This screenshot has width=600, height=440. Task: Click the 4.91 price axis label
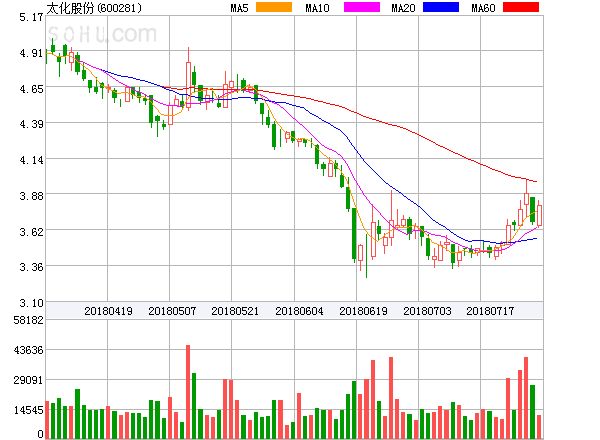click(x=31, y=53)
